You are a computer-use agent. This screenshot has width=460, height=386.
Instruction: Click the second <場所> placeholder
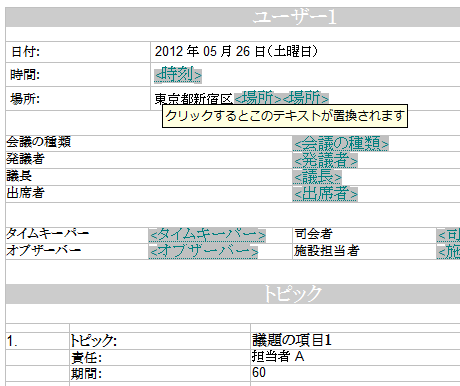[305, 98]
